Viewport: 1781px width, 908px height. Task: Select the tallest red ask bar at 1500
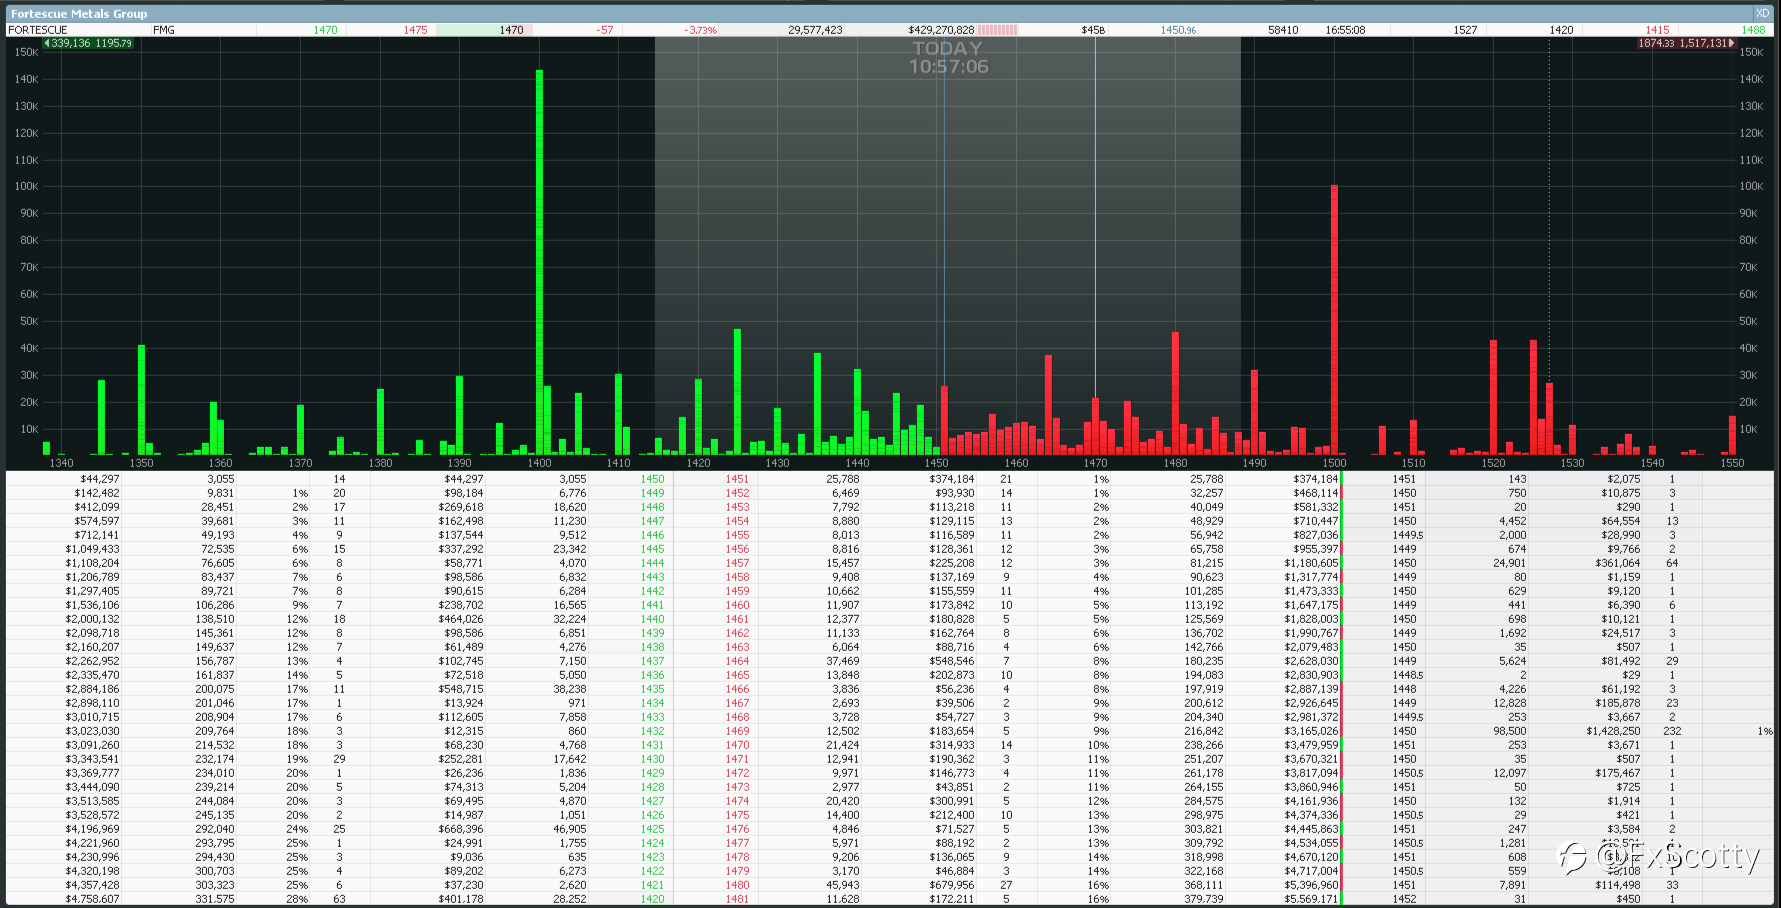[x=1334, y=320]
